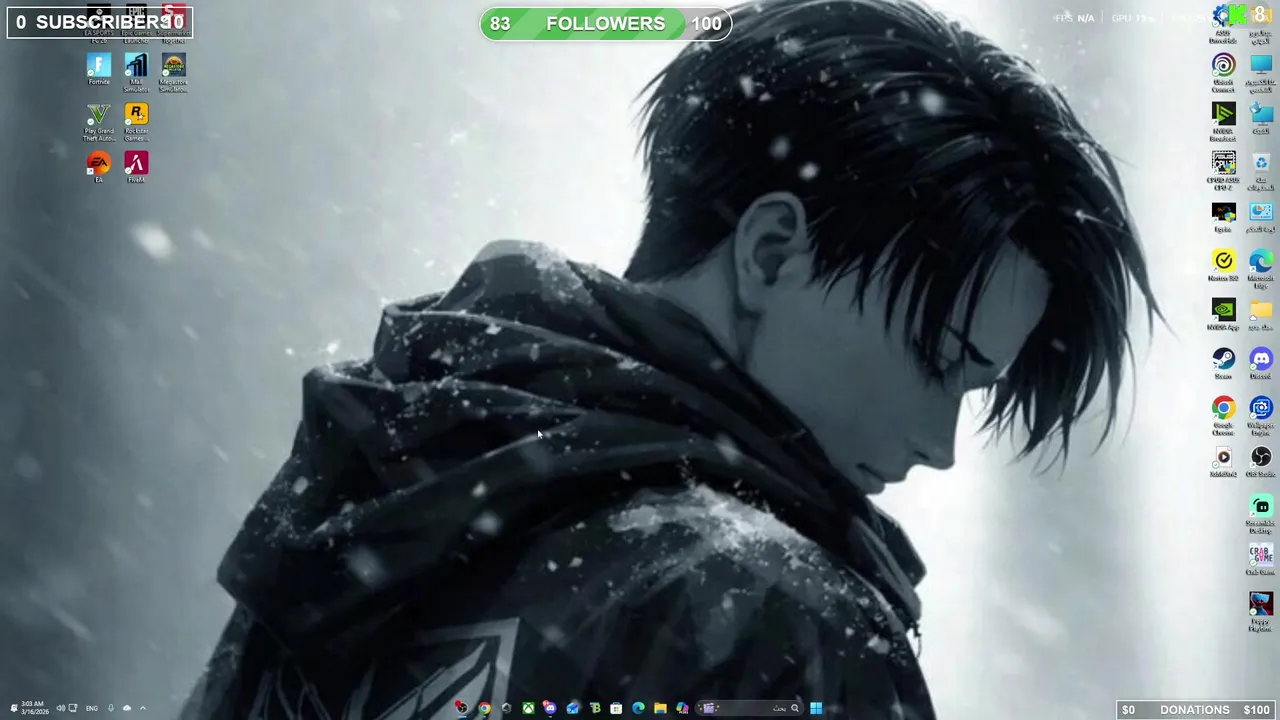This screenshot has height=720, width=1280.
Task: Launch Crab Game from the desktop
Action: click(x=1260, y=559)
